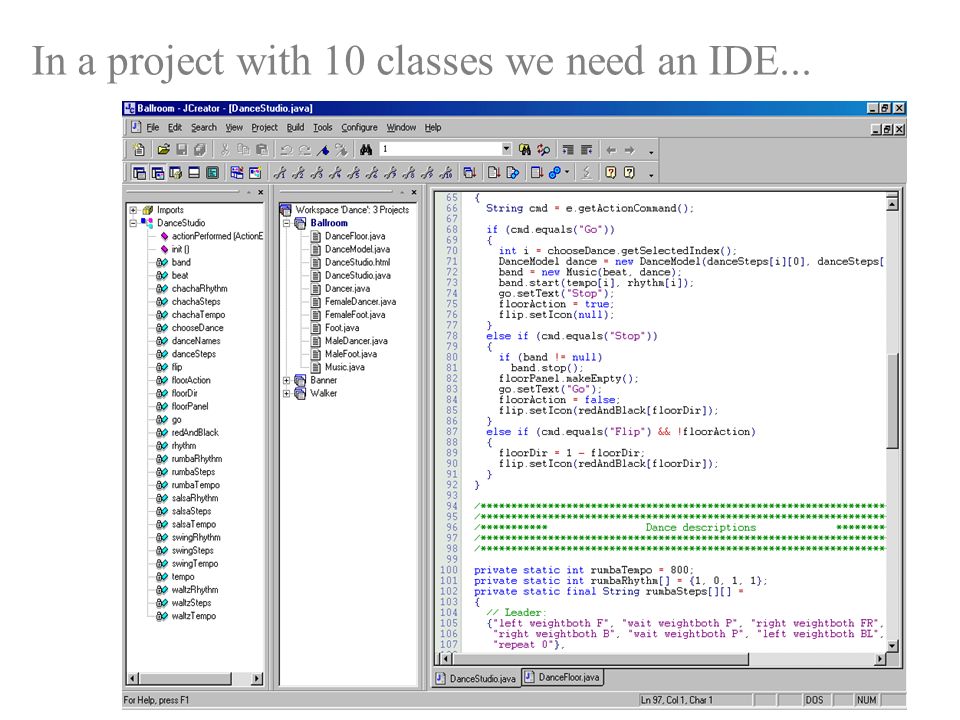Open first toolbar's options chevron

pos(651,151)
